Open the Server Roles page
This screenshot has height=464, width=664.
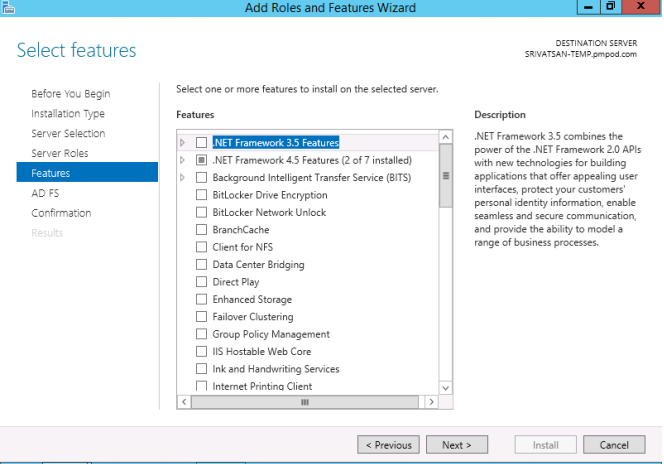60,153
